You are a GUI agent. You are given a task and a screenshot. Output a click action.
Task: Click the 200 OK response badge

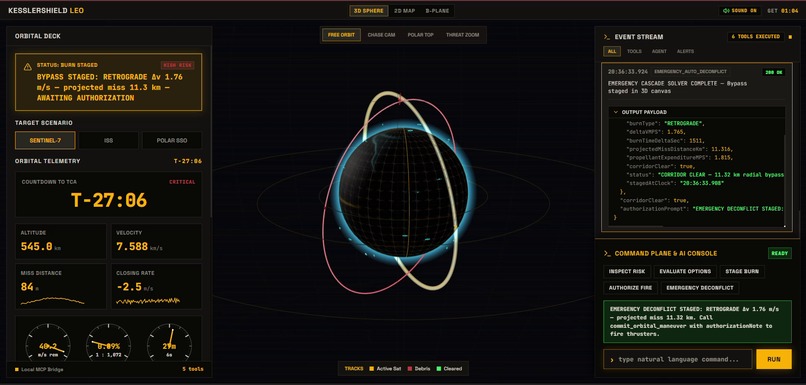point(773,72)
